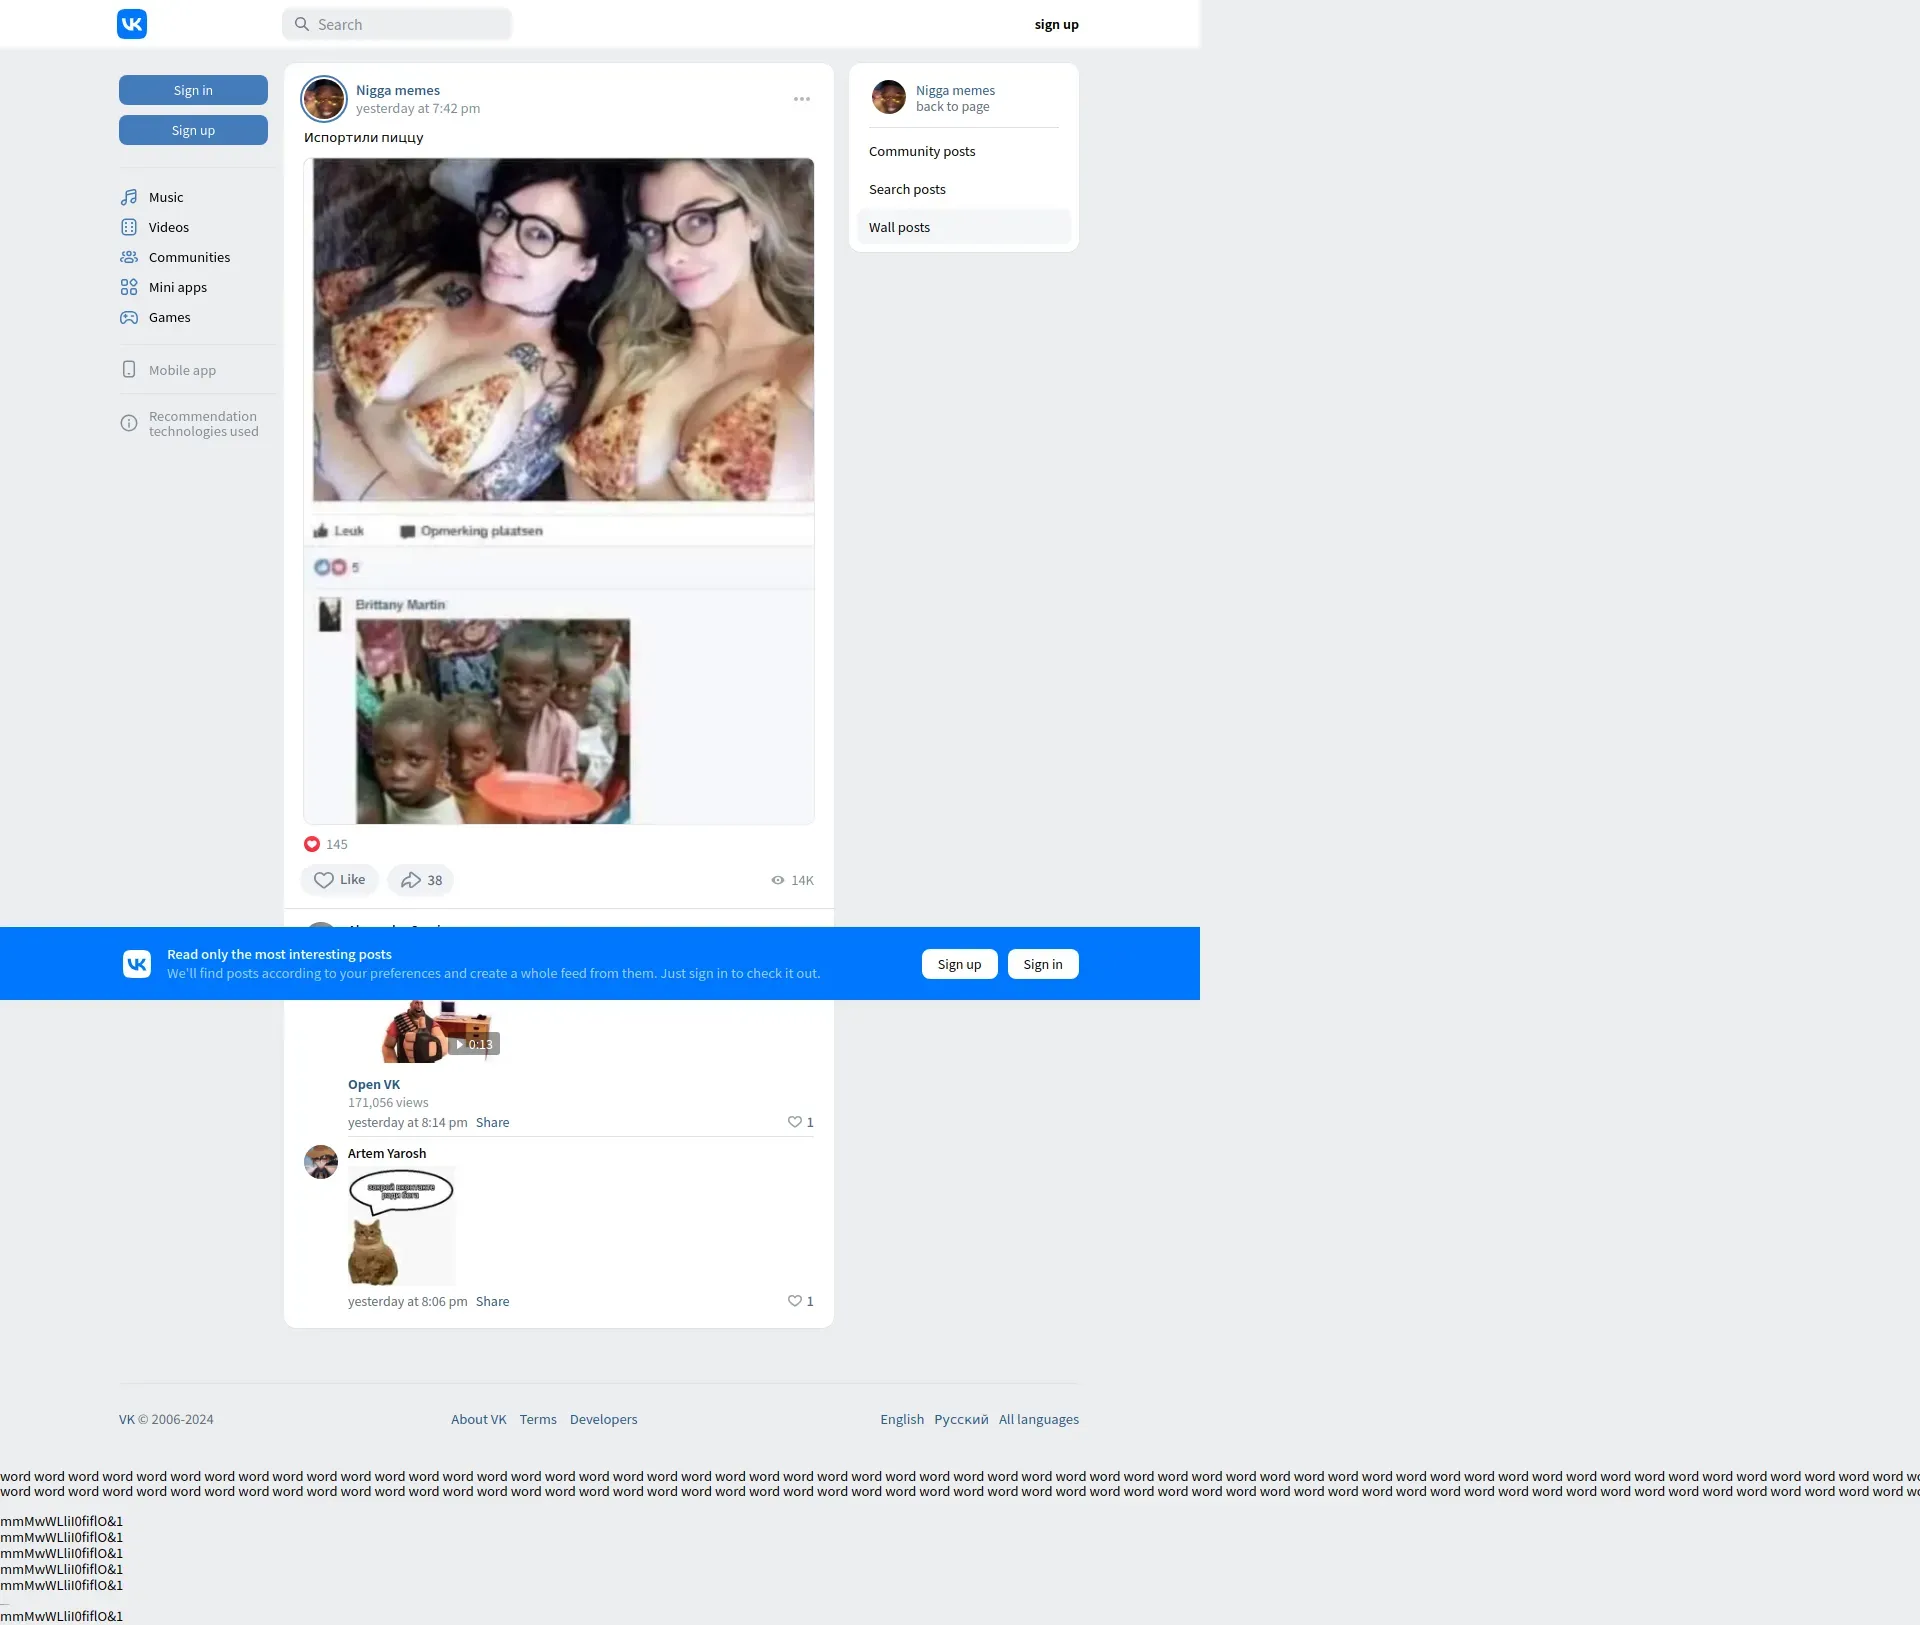Select Community posts in the right panel

(x=922, y=151)
